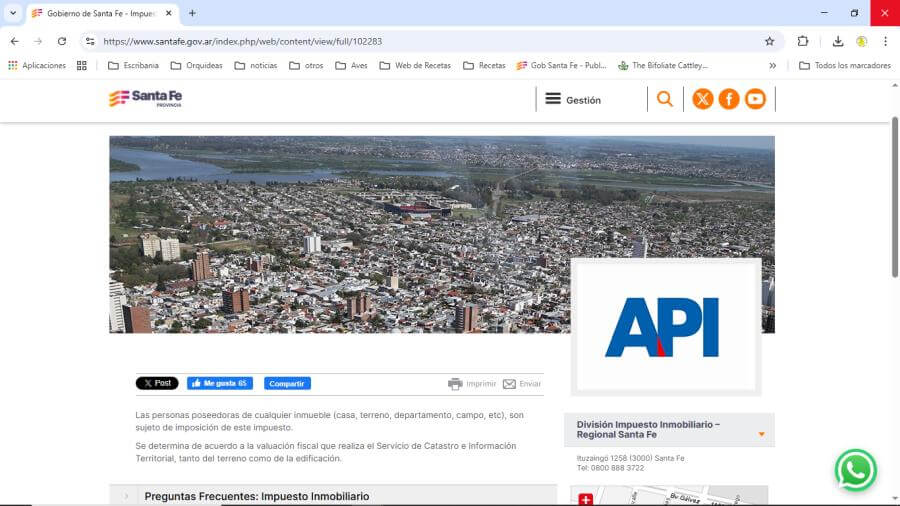The width and height of the screenshot is (900, 506).
Task: Close the Gobierno de Santa Fe tab
Action: [169, 13]
